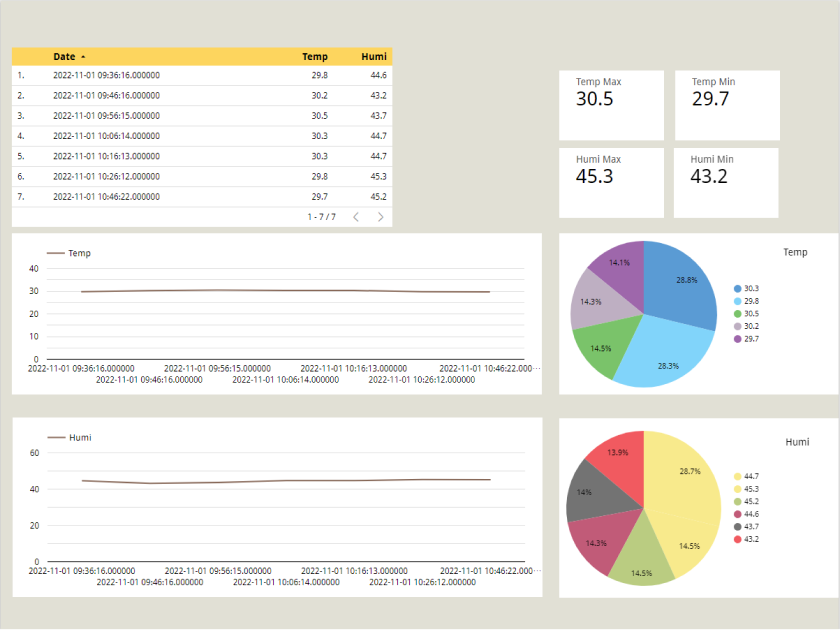Select table row 3 with Temp 30.5
The height and width of the screenshot is (630, 840).
[x=201, y=116]
